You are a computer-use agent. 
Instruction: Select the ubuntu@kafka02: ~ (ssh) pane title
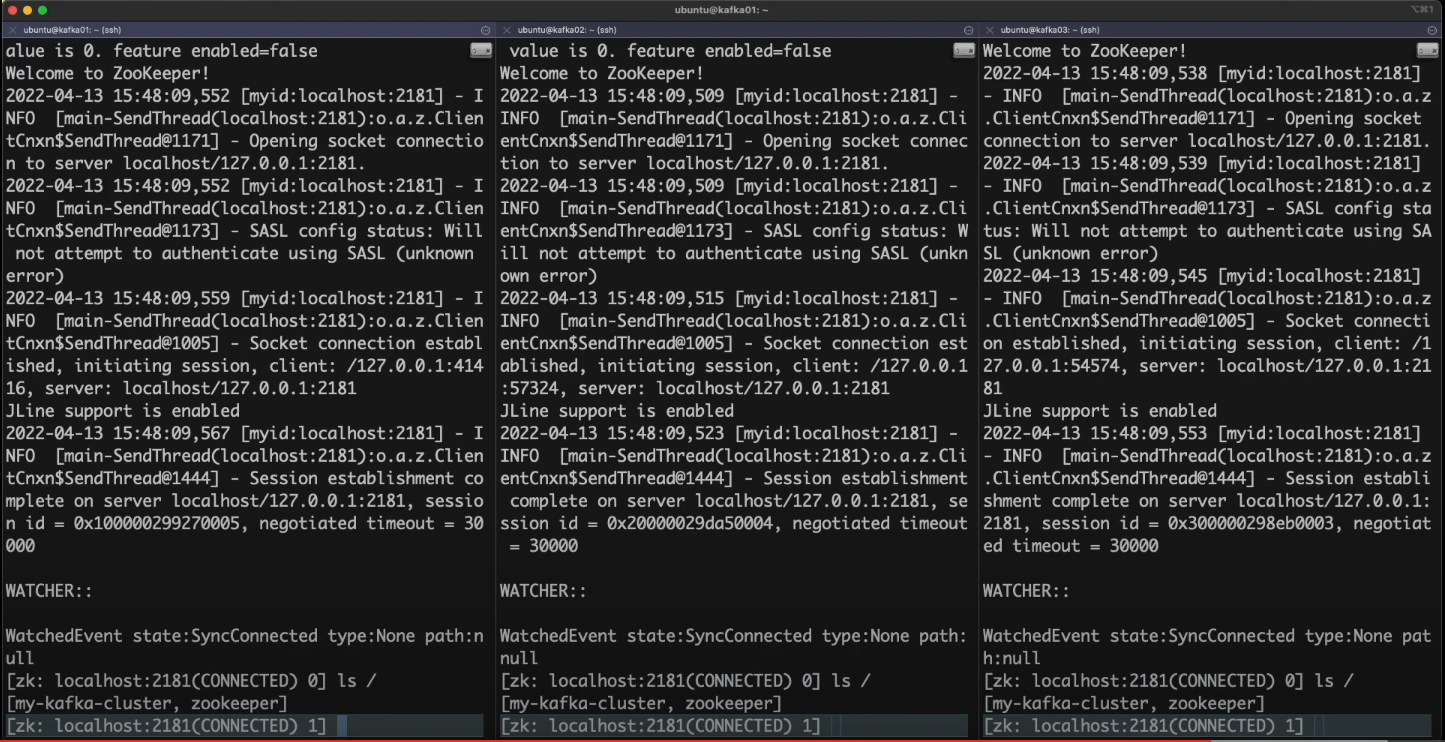tap(567, 31)
